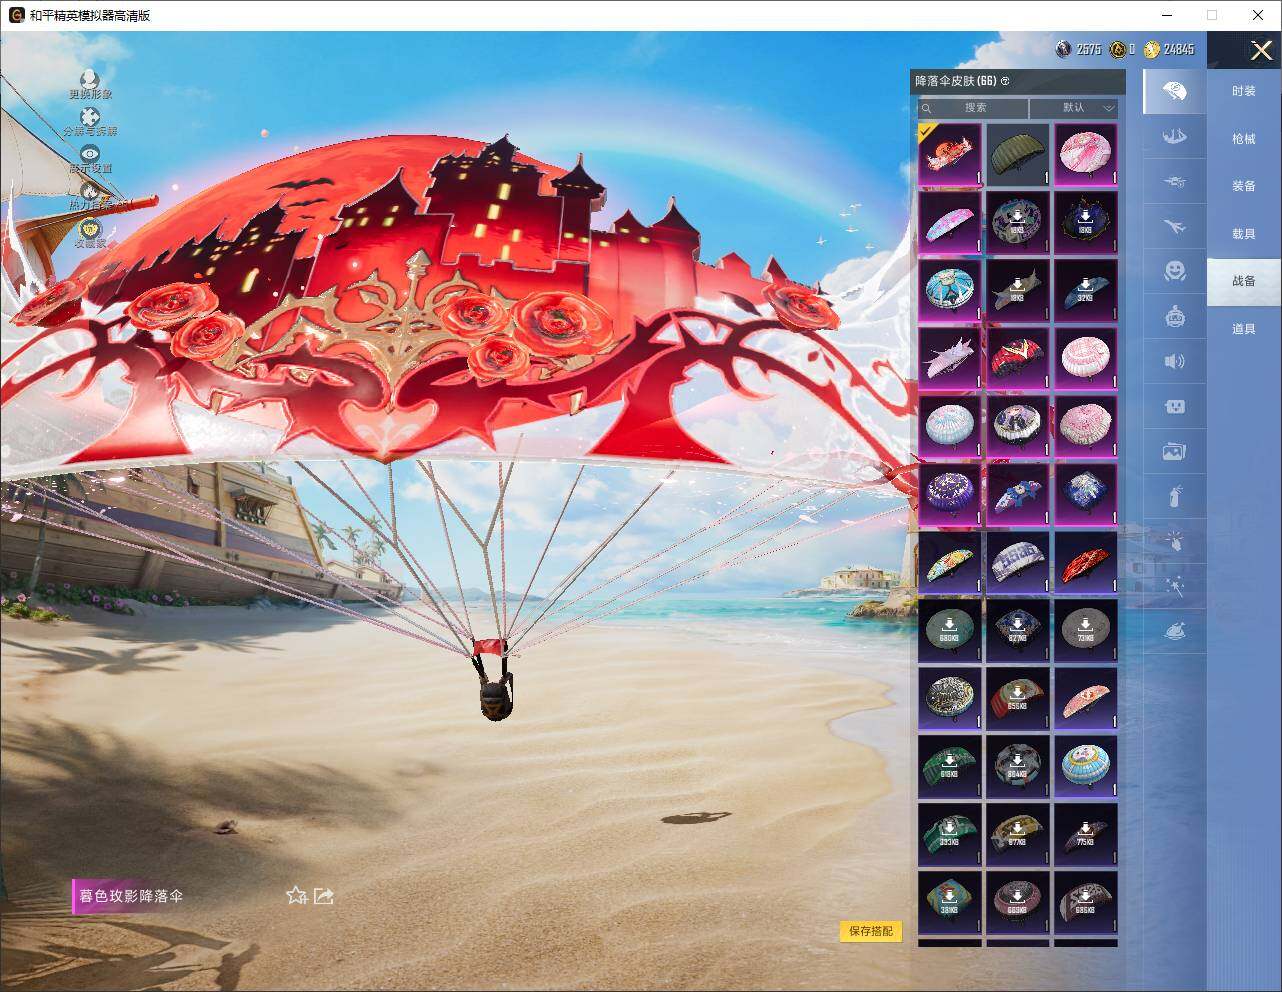Open 更换形象 change-appearance icon
Viewport: 1282px width, 992px height.
(90, 82)
